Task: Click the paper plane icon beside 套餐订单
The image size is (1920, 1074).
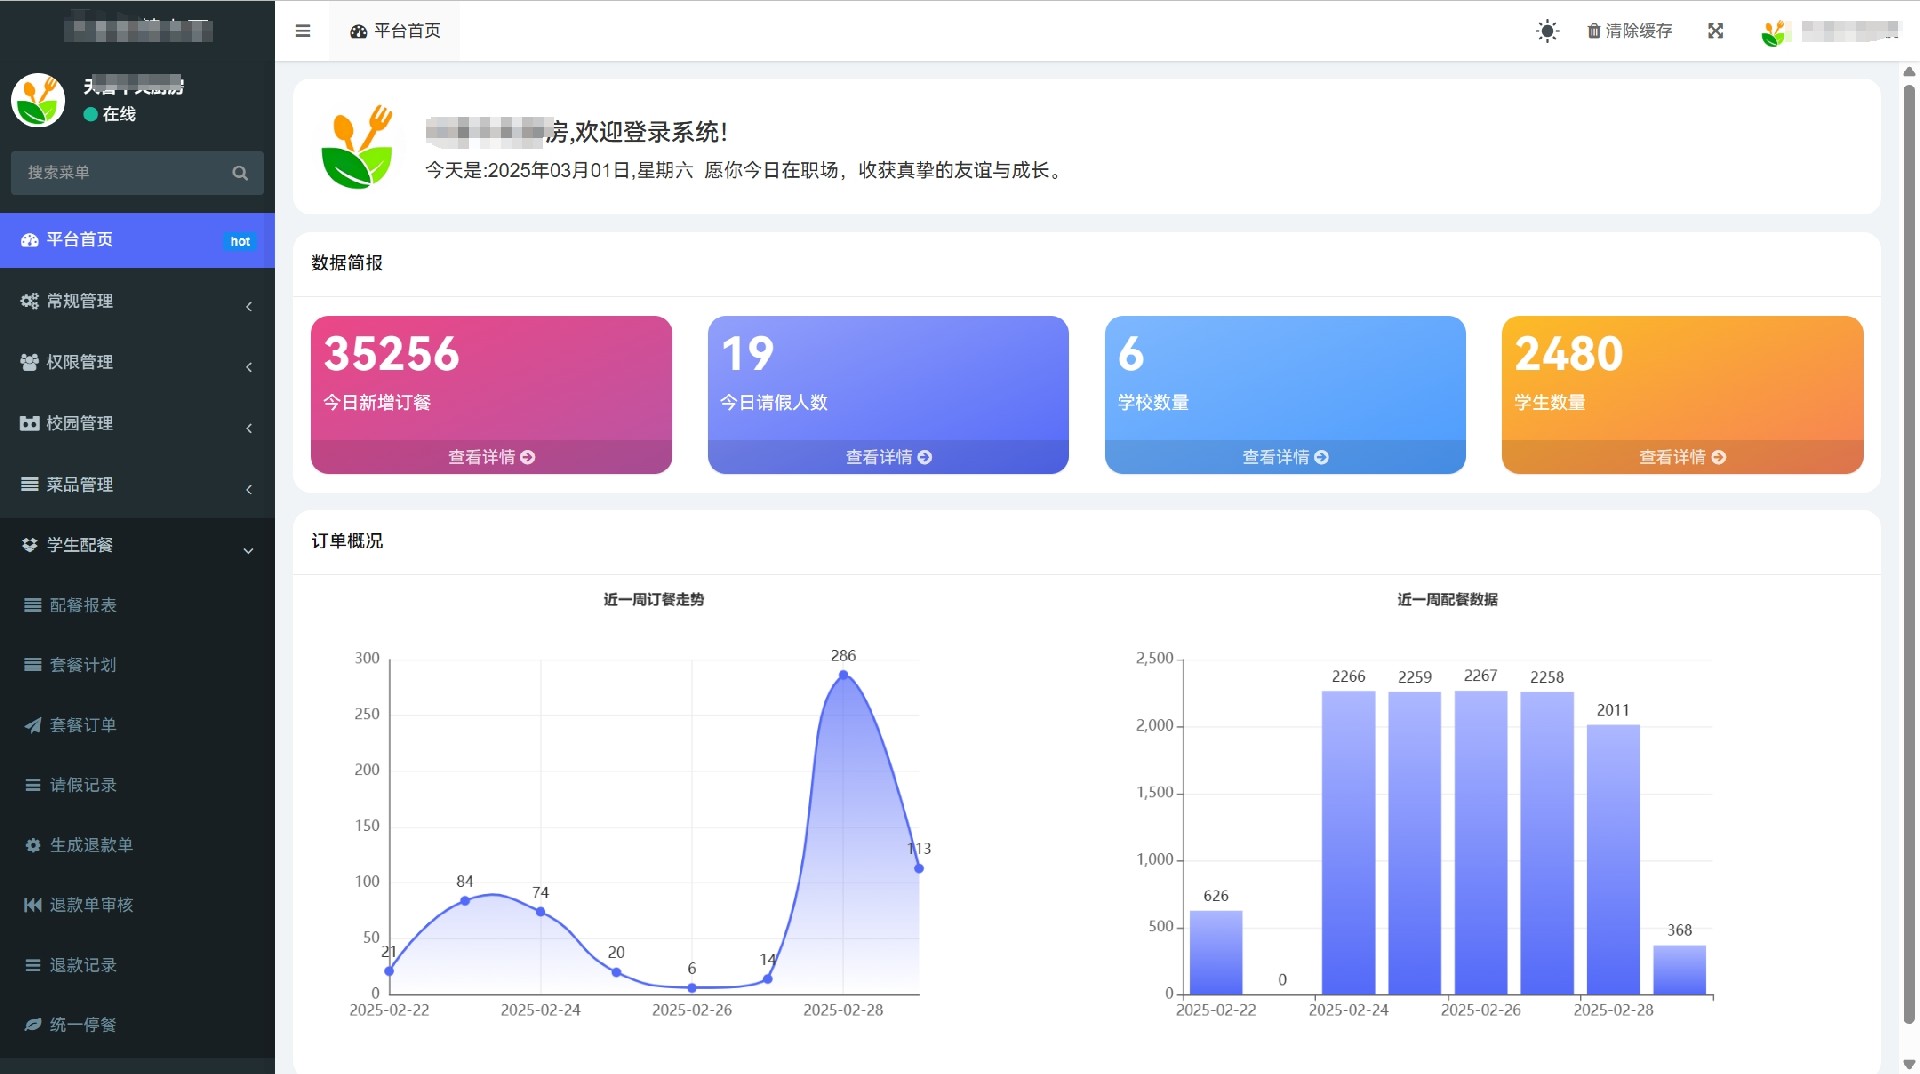Action: [33, 725]
